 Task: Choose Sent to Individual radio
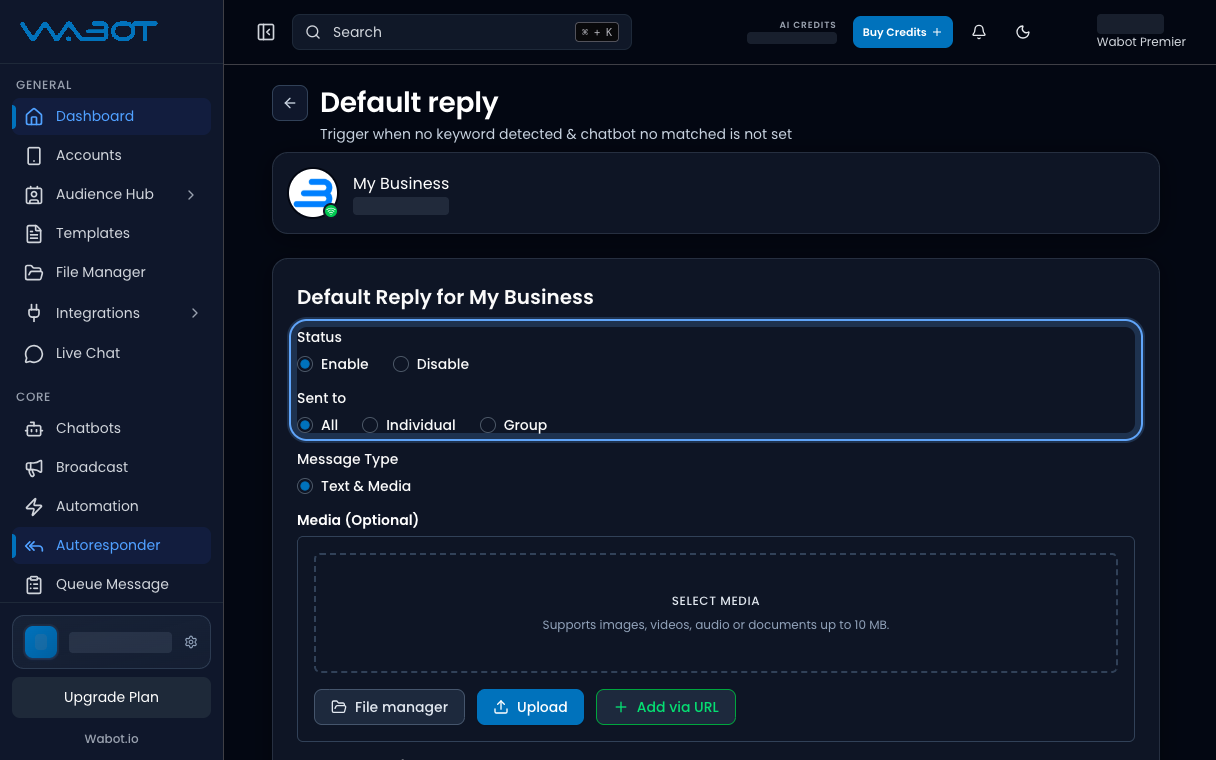coord(370,425)
